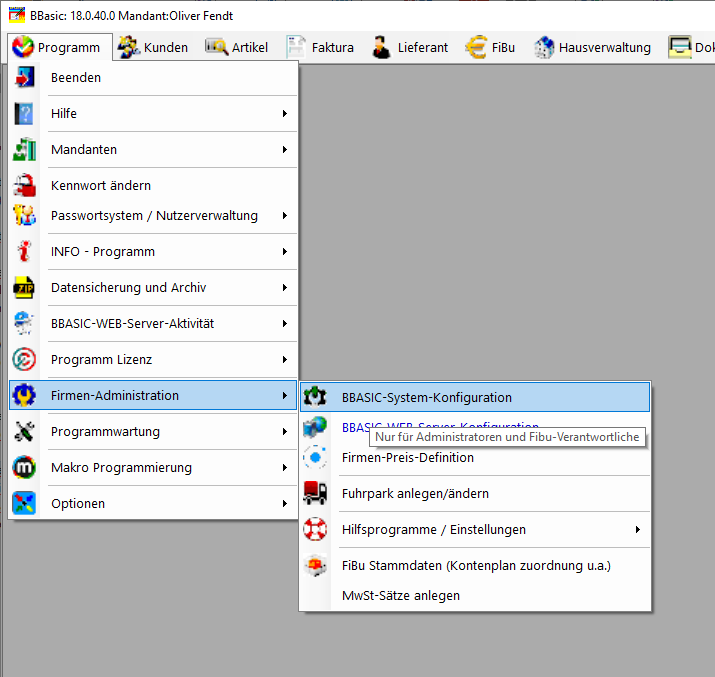Click the Programm Lizenz copyright icon
715x677 pixels.
pyautogui.click(x=24, y=360)
